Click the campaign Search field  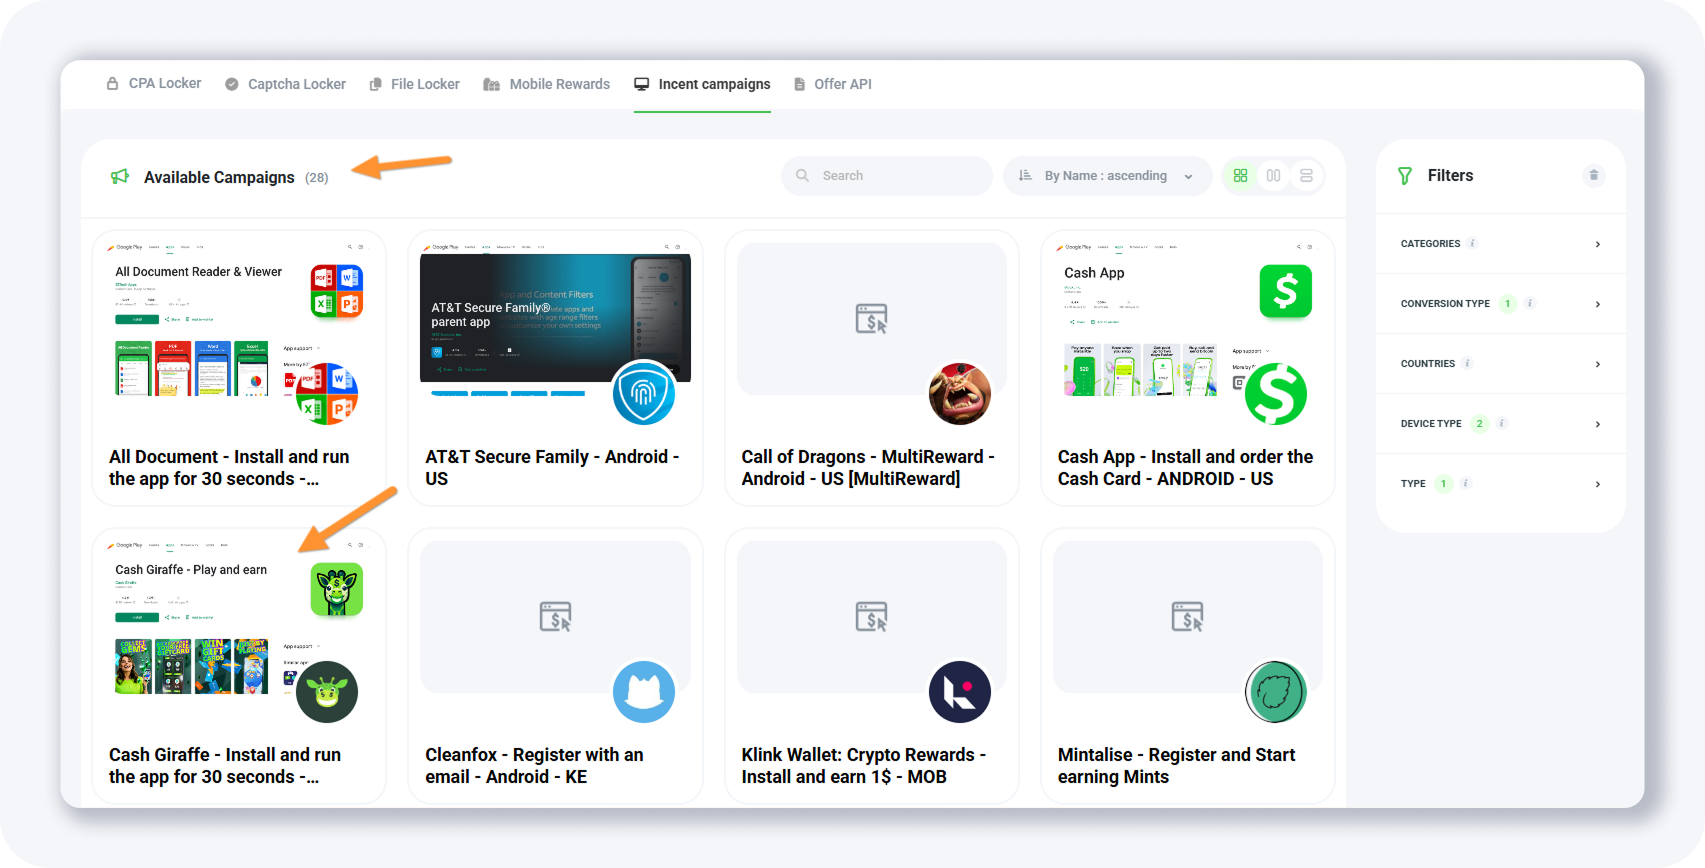click(886, 176)
